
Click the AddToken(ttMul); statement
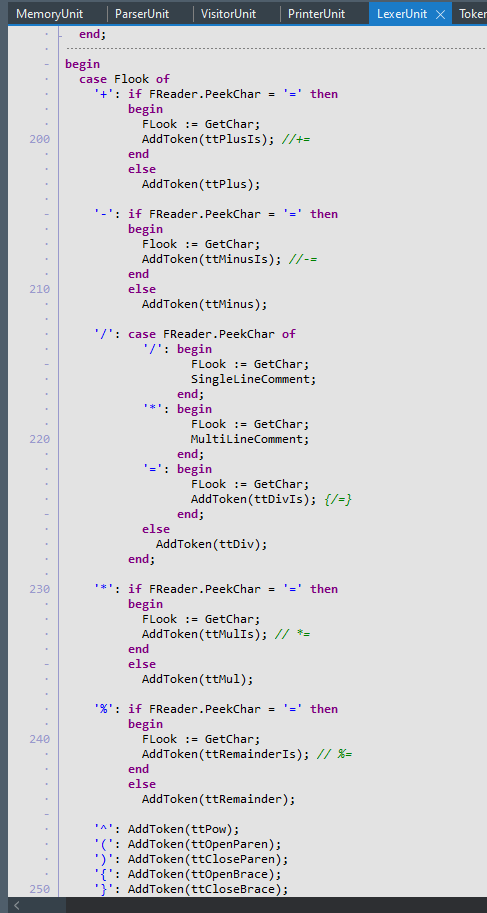point(197,679)
